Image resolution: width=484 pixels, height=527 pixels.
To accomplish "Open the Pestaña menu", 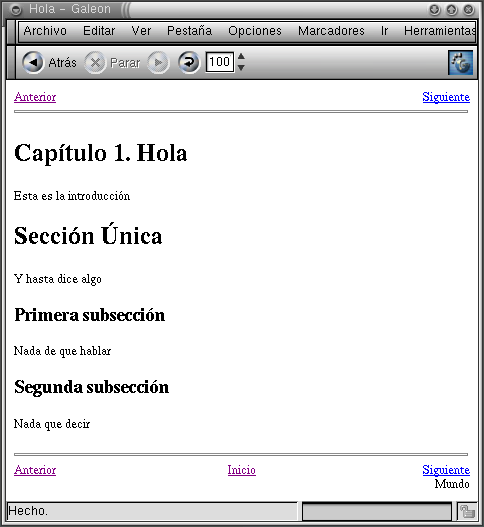I will click(x=190, y=31).
